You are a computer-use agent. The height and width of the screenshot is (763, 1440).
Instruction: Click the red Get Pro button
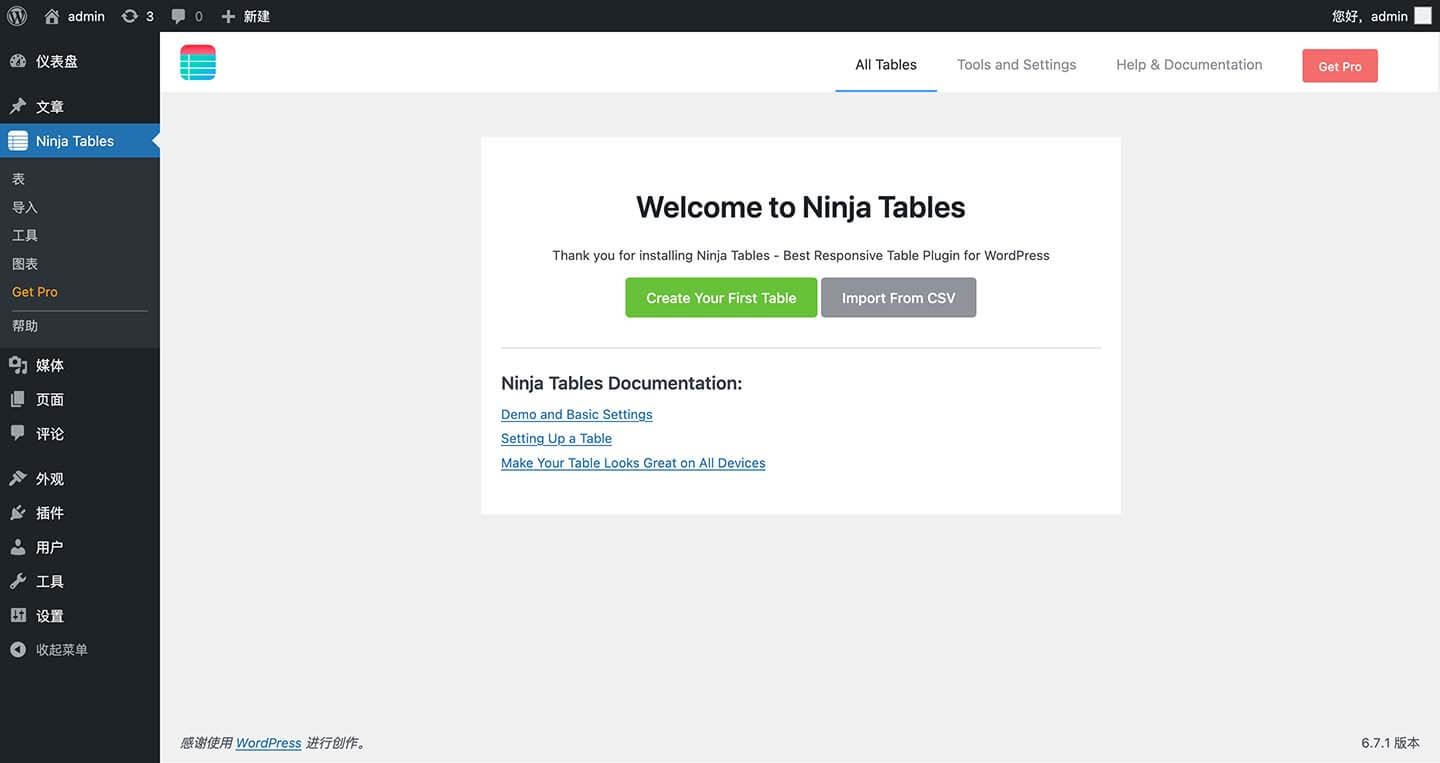click(1340, 66)
